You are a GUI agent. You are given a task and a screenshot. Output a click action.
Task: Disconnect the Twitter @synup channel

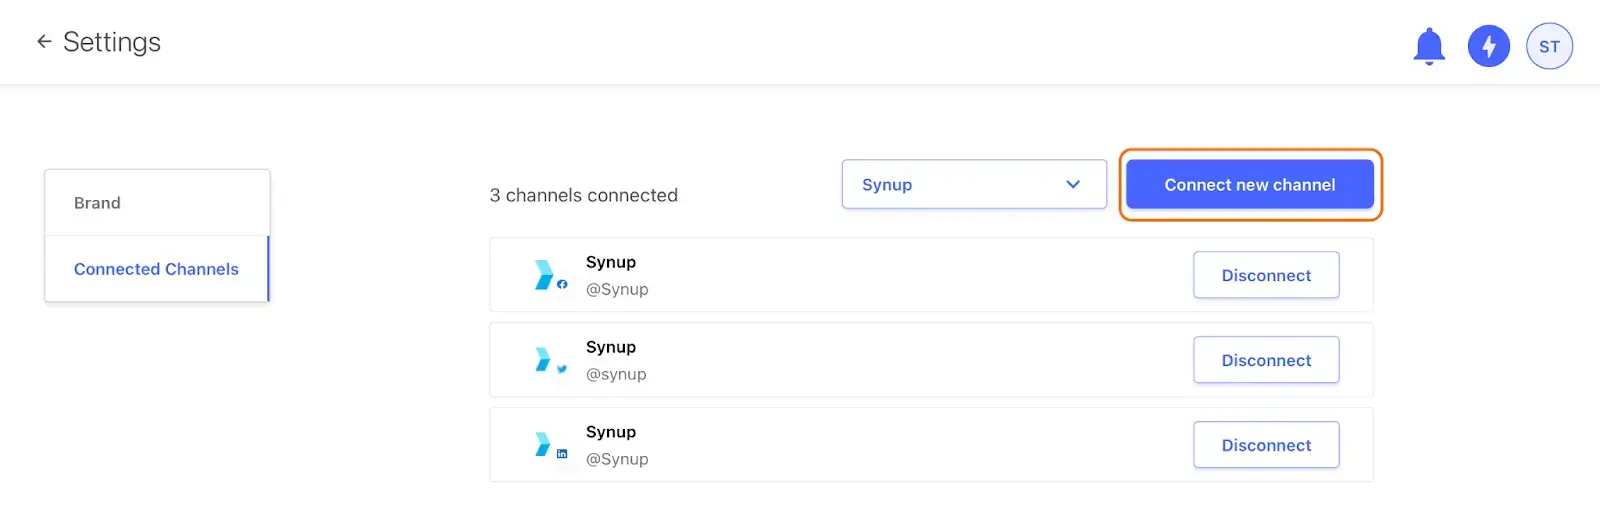coord(1265,360)
